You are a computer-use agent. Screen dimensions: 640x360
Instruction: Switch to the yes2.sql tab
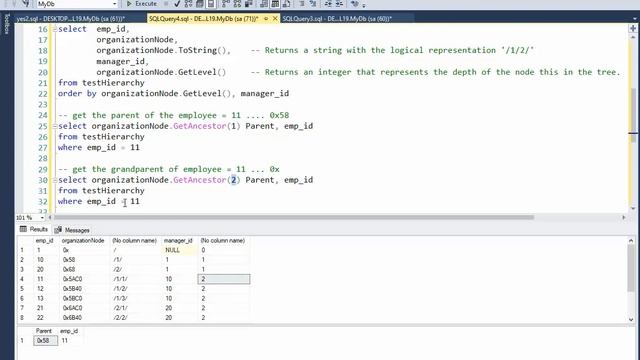(x=71, y=18)
